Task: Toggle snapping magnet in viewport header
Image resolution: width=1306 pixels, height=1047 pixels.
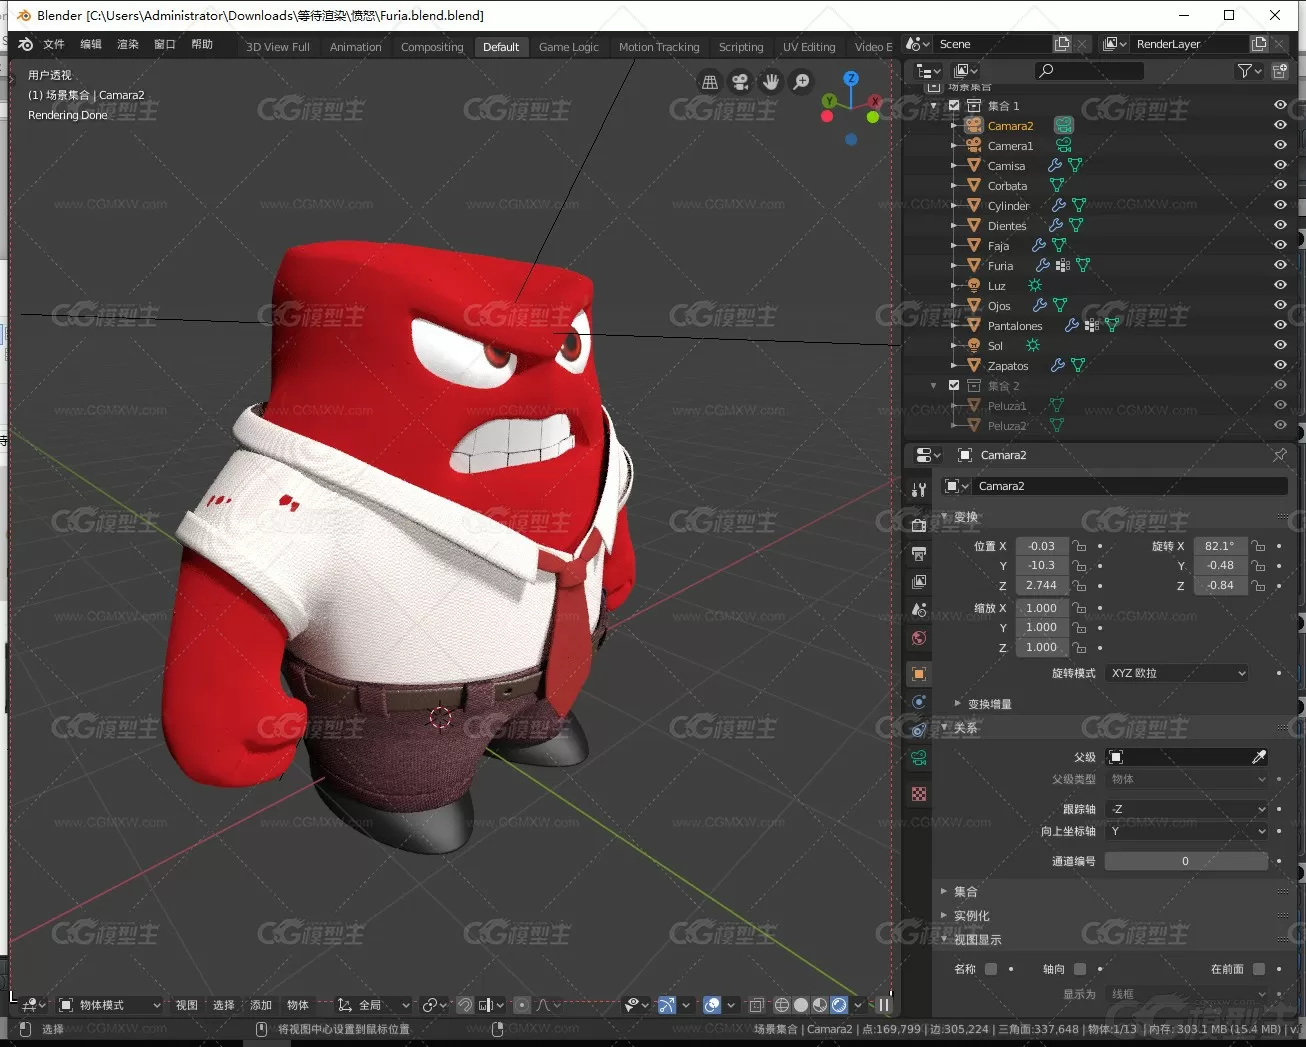Action: 465,1005
